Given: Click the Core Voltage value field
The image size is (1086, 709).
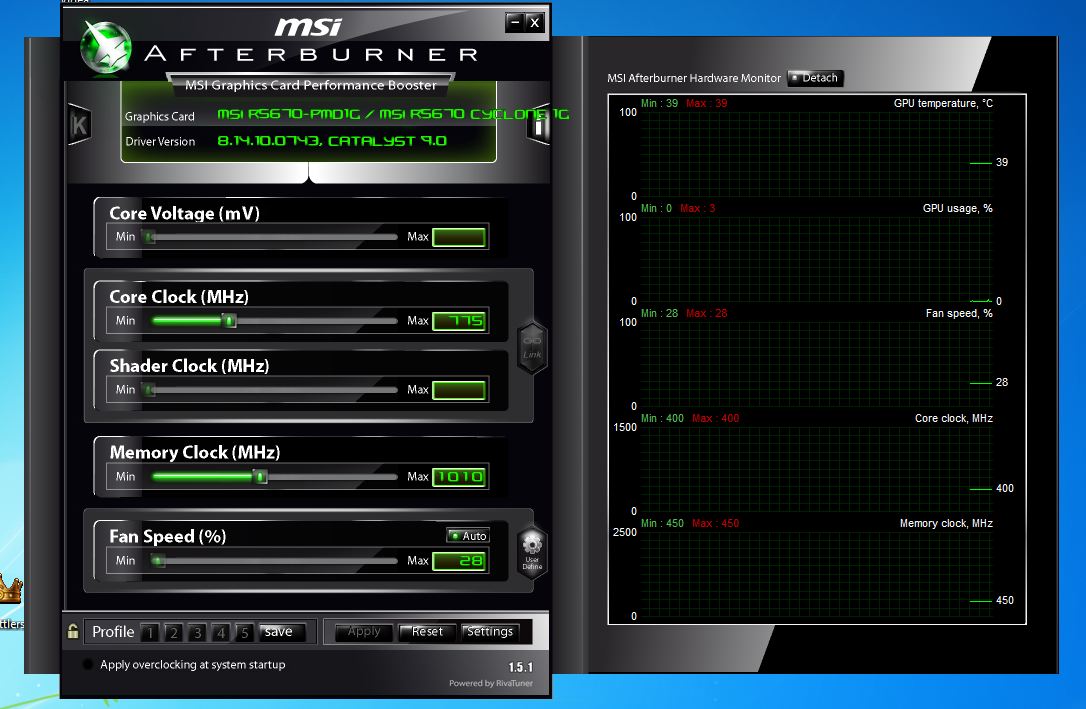Looking at the screenshot, I should (x=459, y=237).
